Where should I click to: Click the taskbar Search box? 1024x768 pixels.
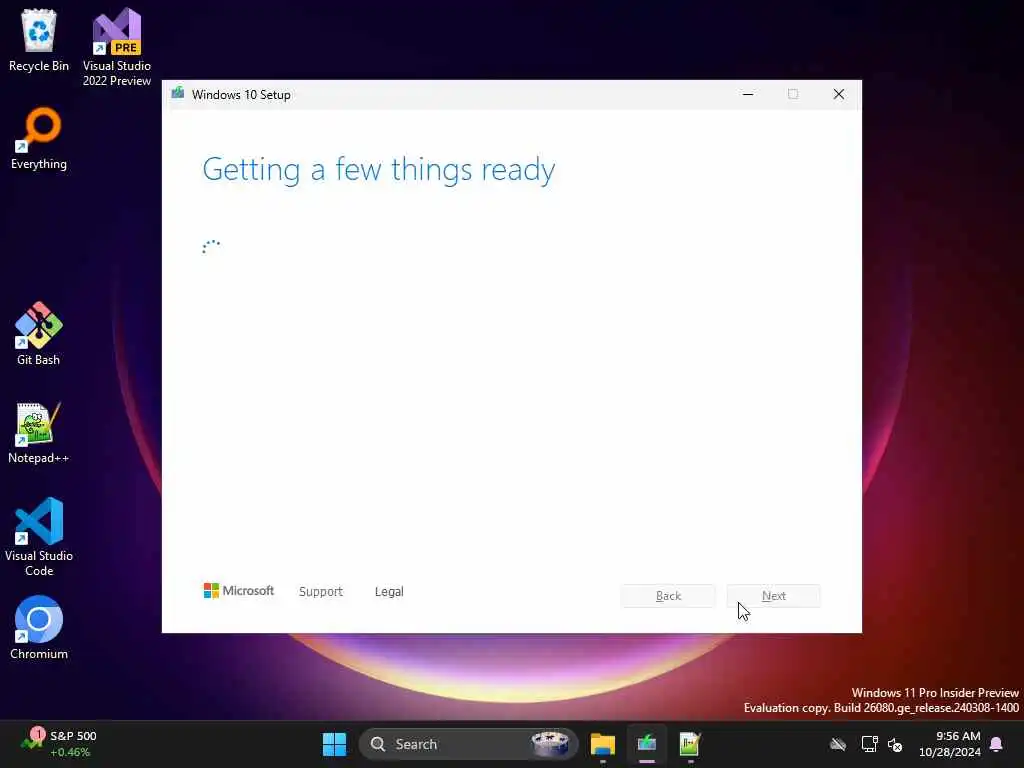click(x=468, y=744)
